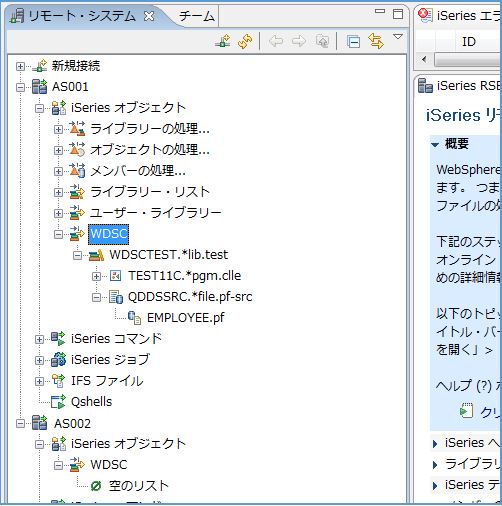Expand IFS ファイル node
This screenshot has height=506, width=502.
[39, 381]
